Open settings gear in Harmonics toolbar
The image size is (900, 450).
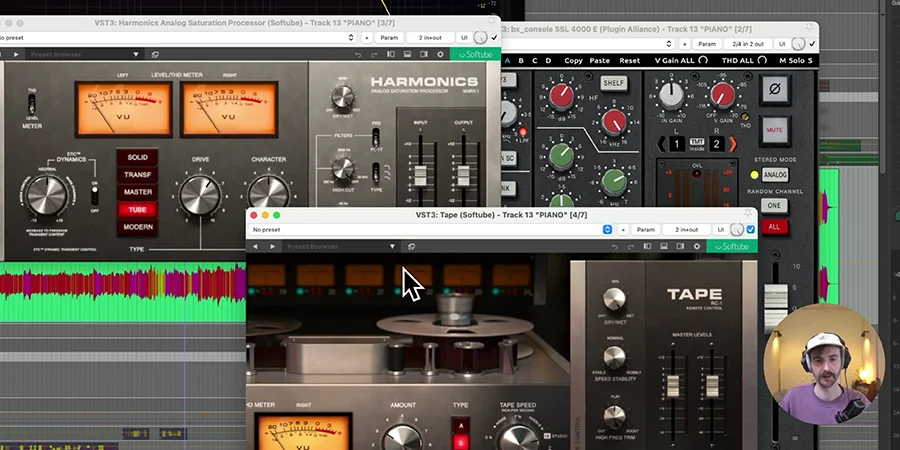click(440, 55)
